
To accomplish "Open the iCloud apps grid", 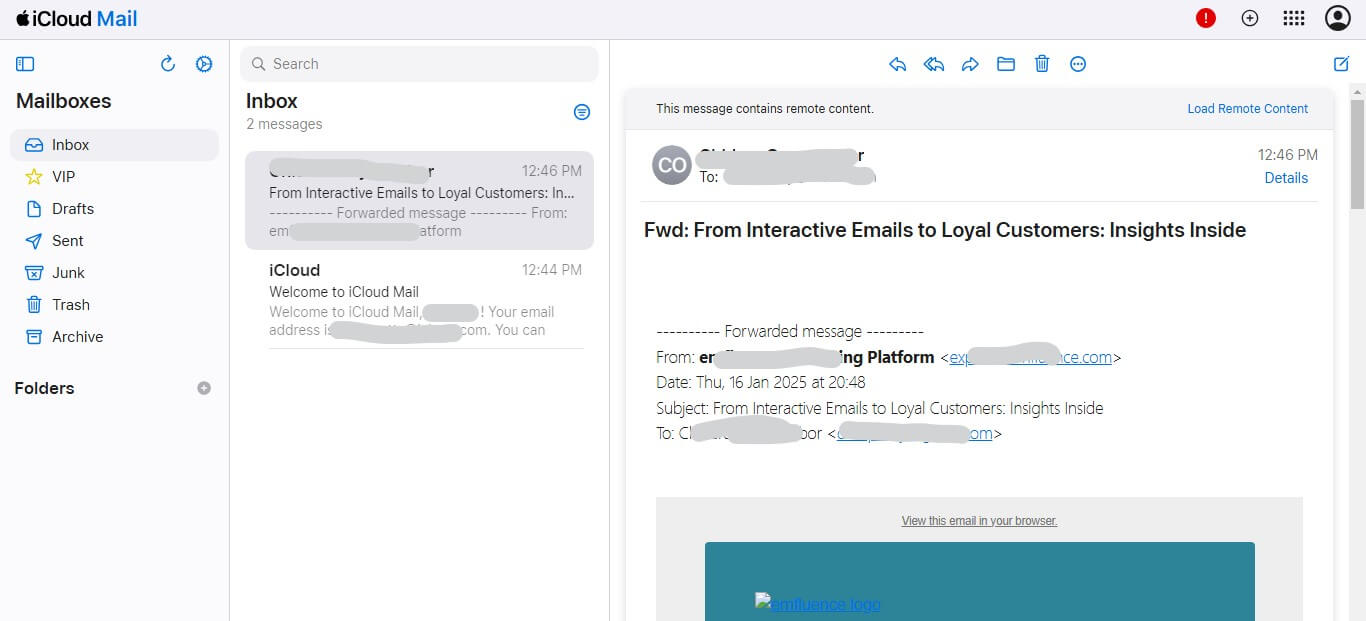I will pyautogui.click(x=1293, y=17).
